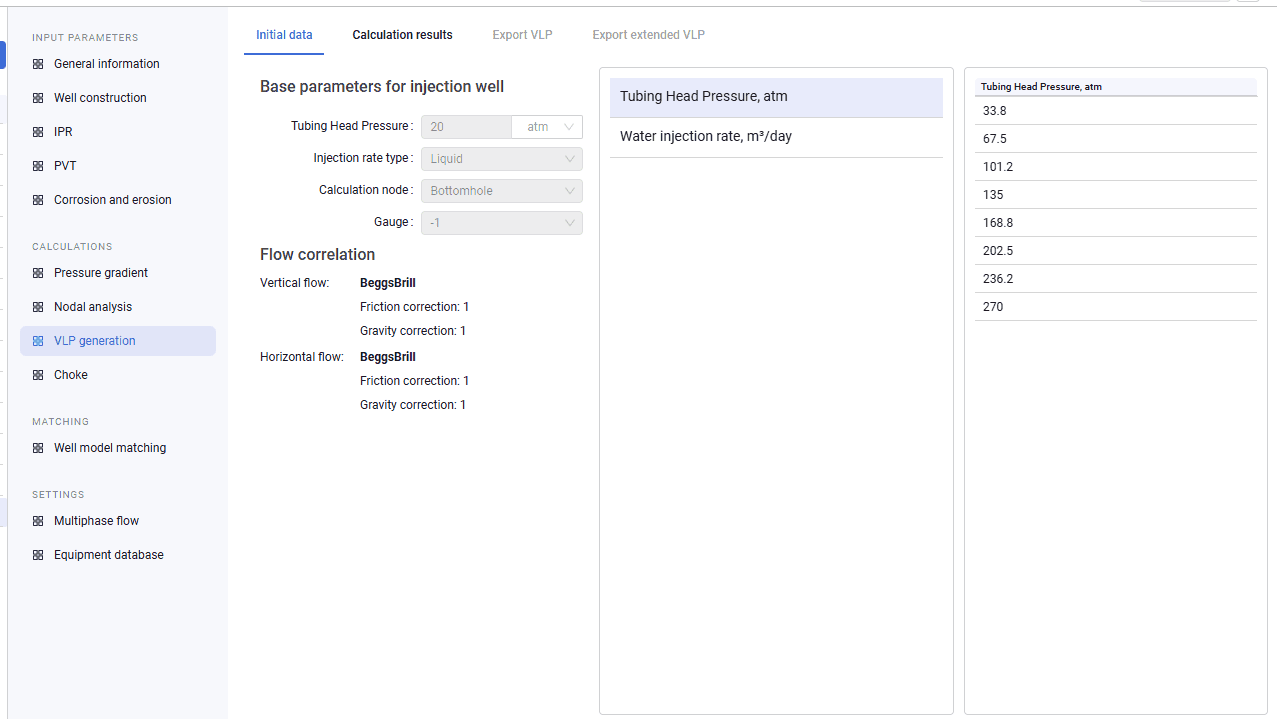
Task: Open the Injection rate type dropdown
Action: point(502,159)
